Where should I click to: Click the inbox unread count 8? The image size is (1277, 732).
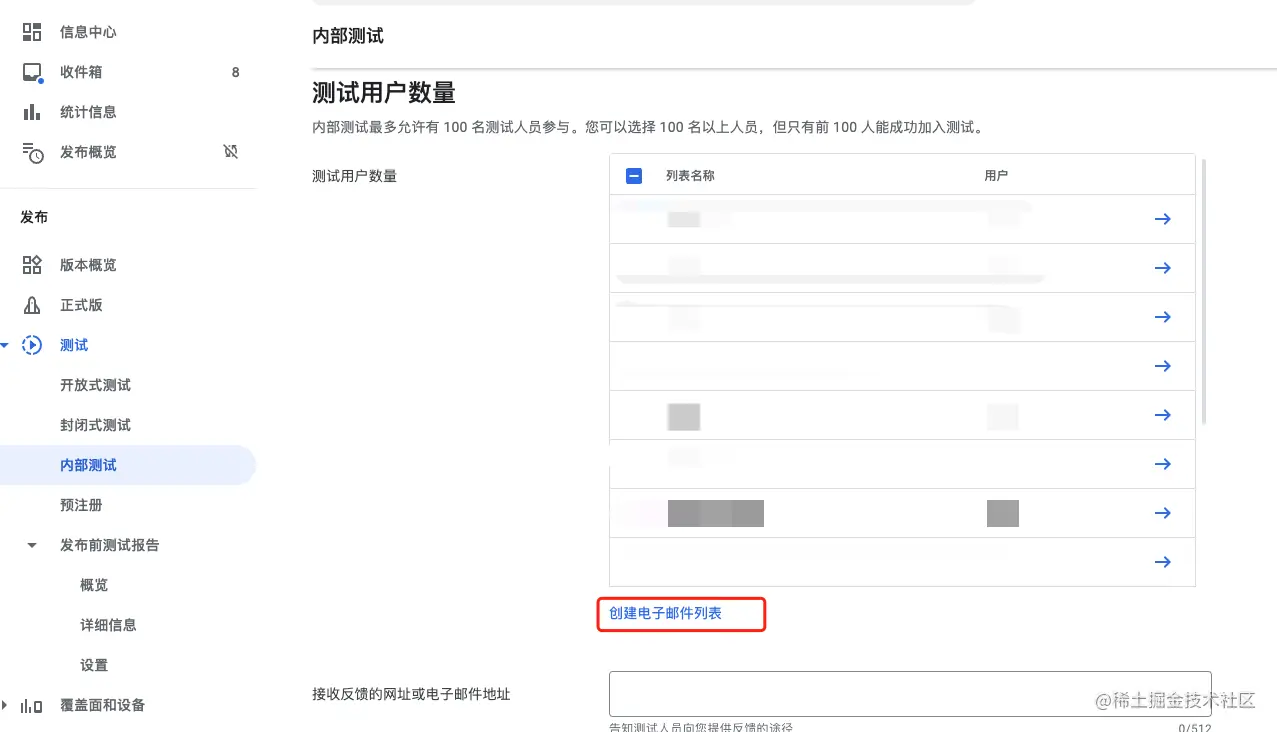click(235, 72)
